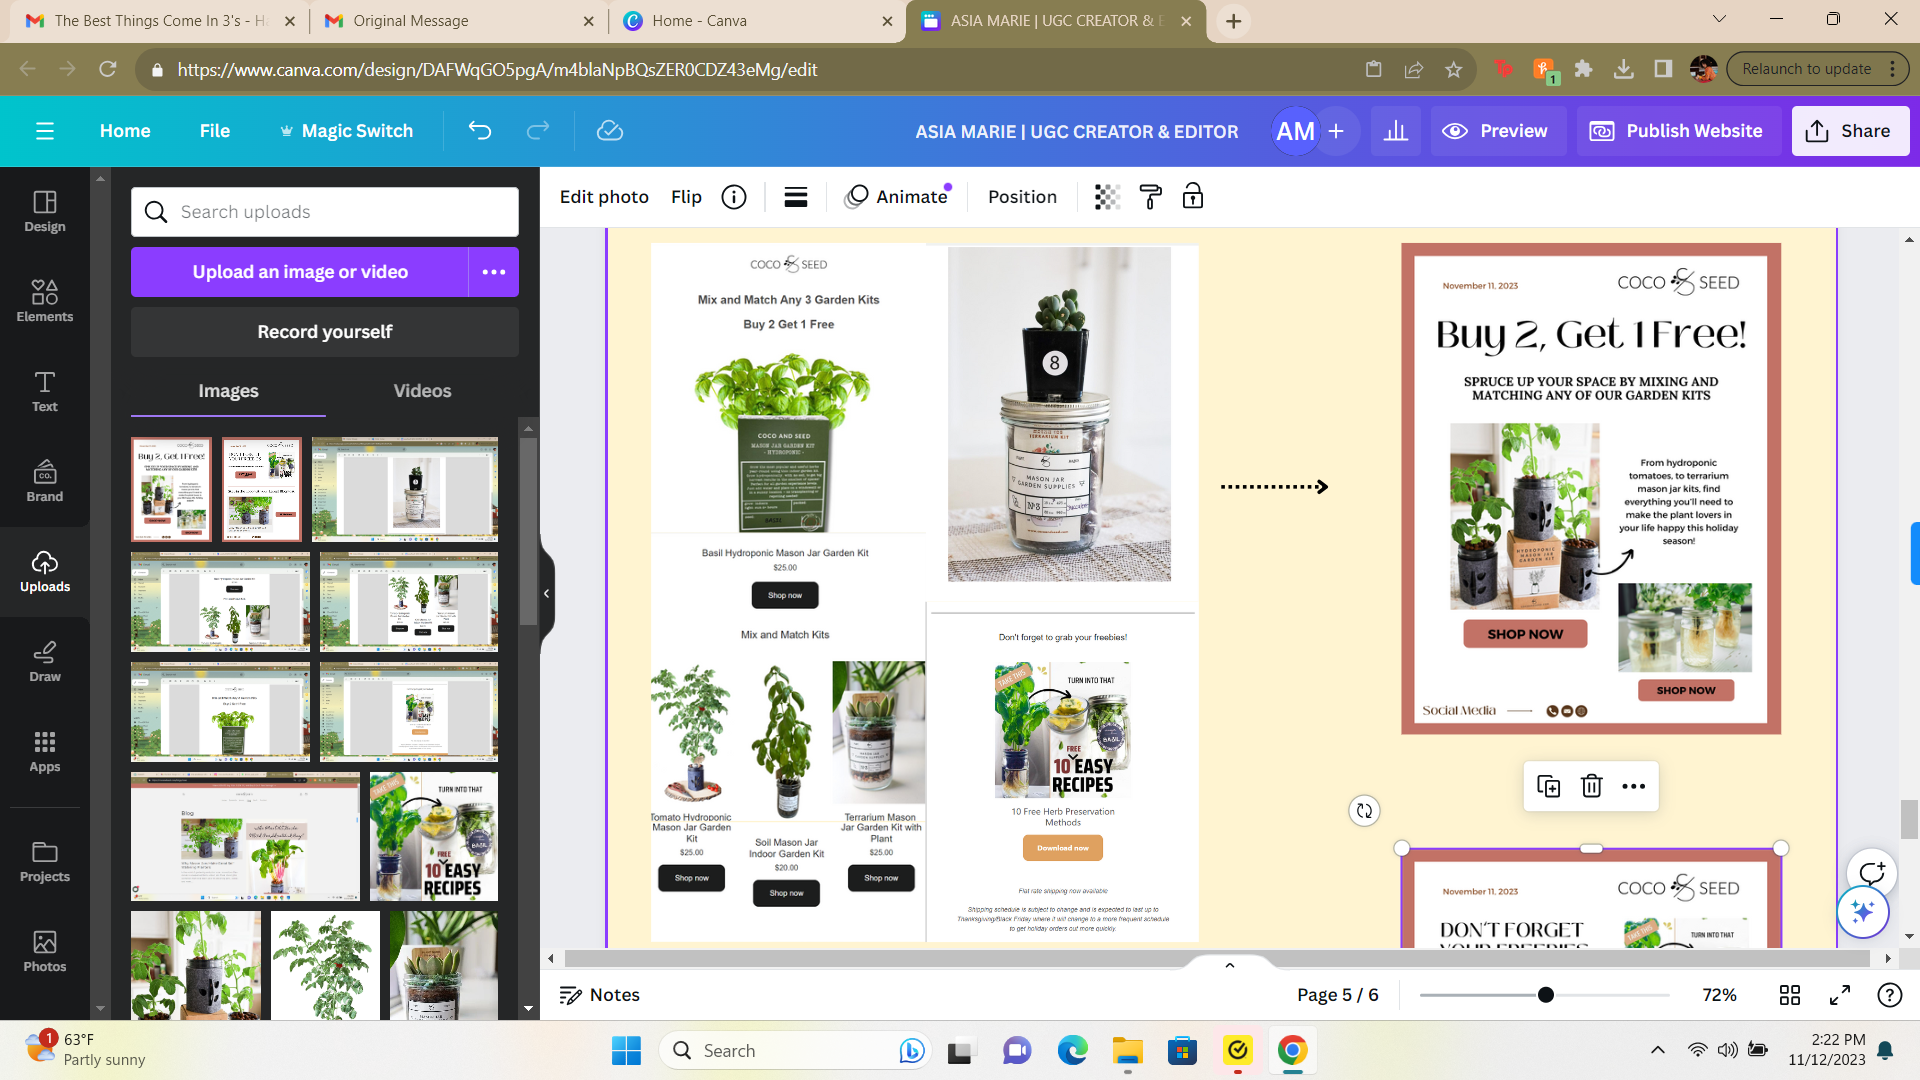Screen dimensions: 1920x1080
Task: Check the cloud save status icon
Action: [610, 131]
